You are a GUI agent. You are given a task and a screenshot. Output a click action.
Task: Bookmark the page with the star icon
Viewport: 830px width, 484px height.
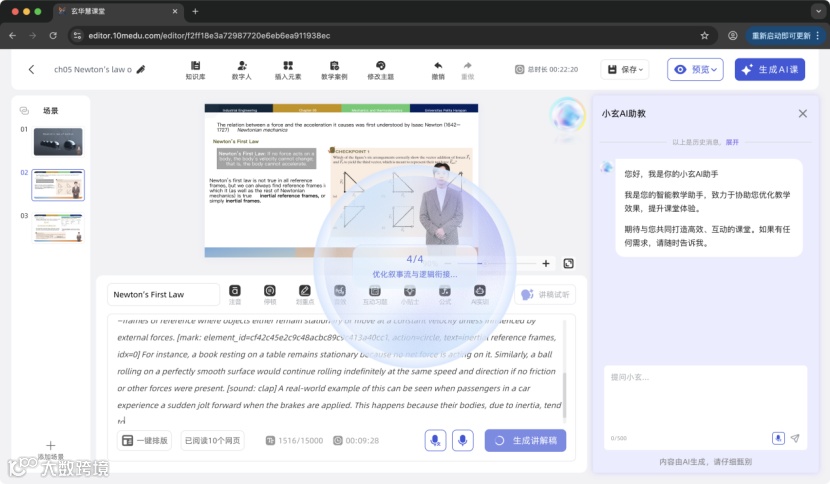click(704, 35)
